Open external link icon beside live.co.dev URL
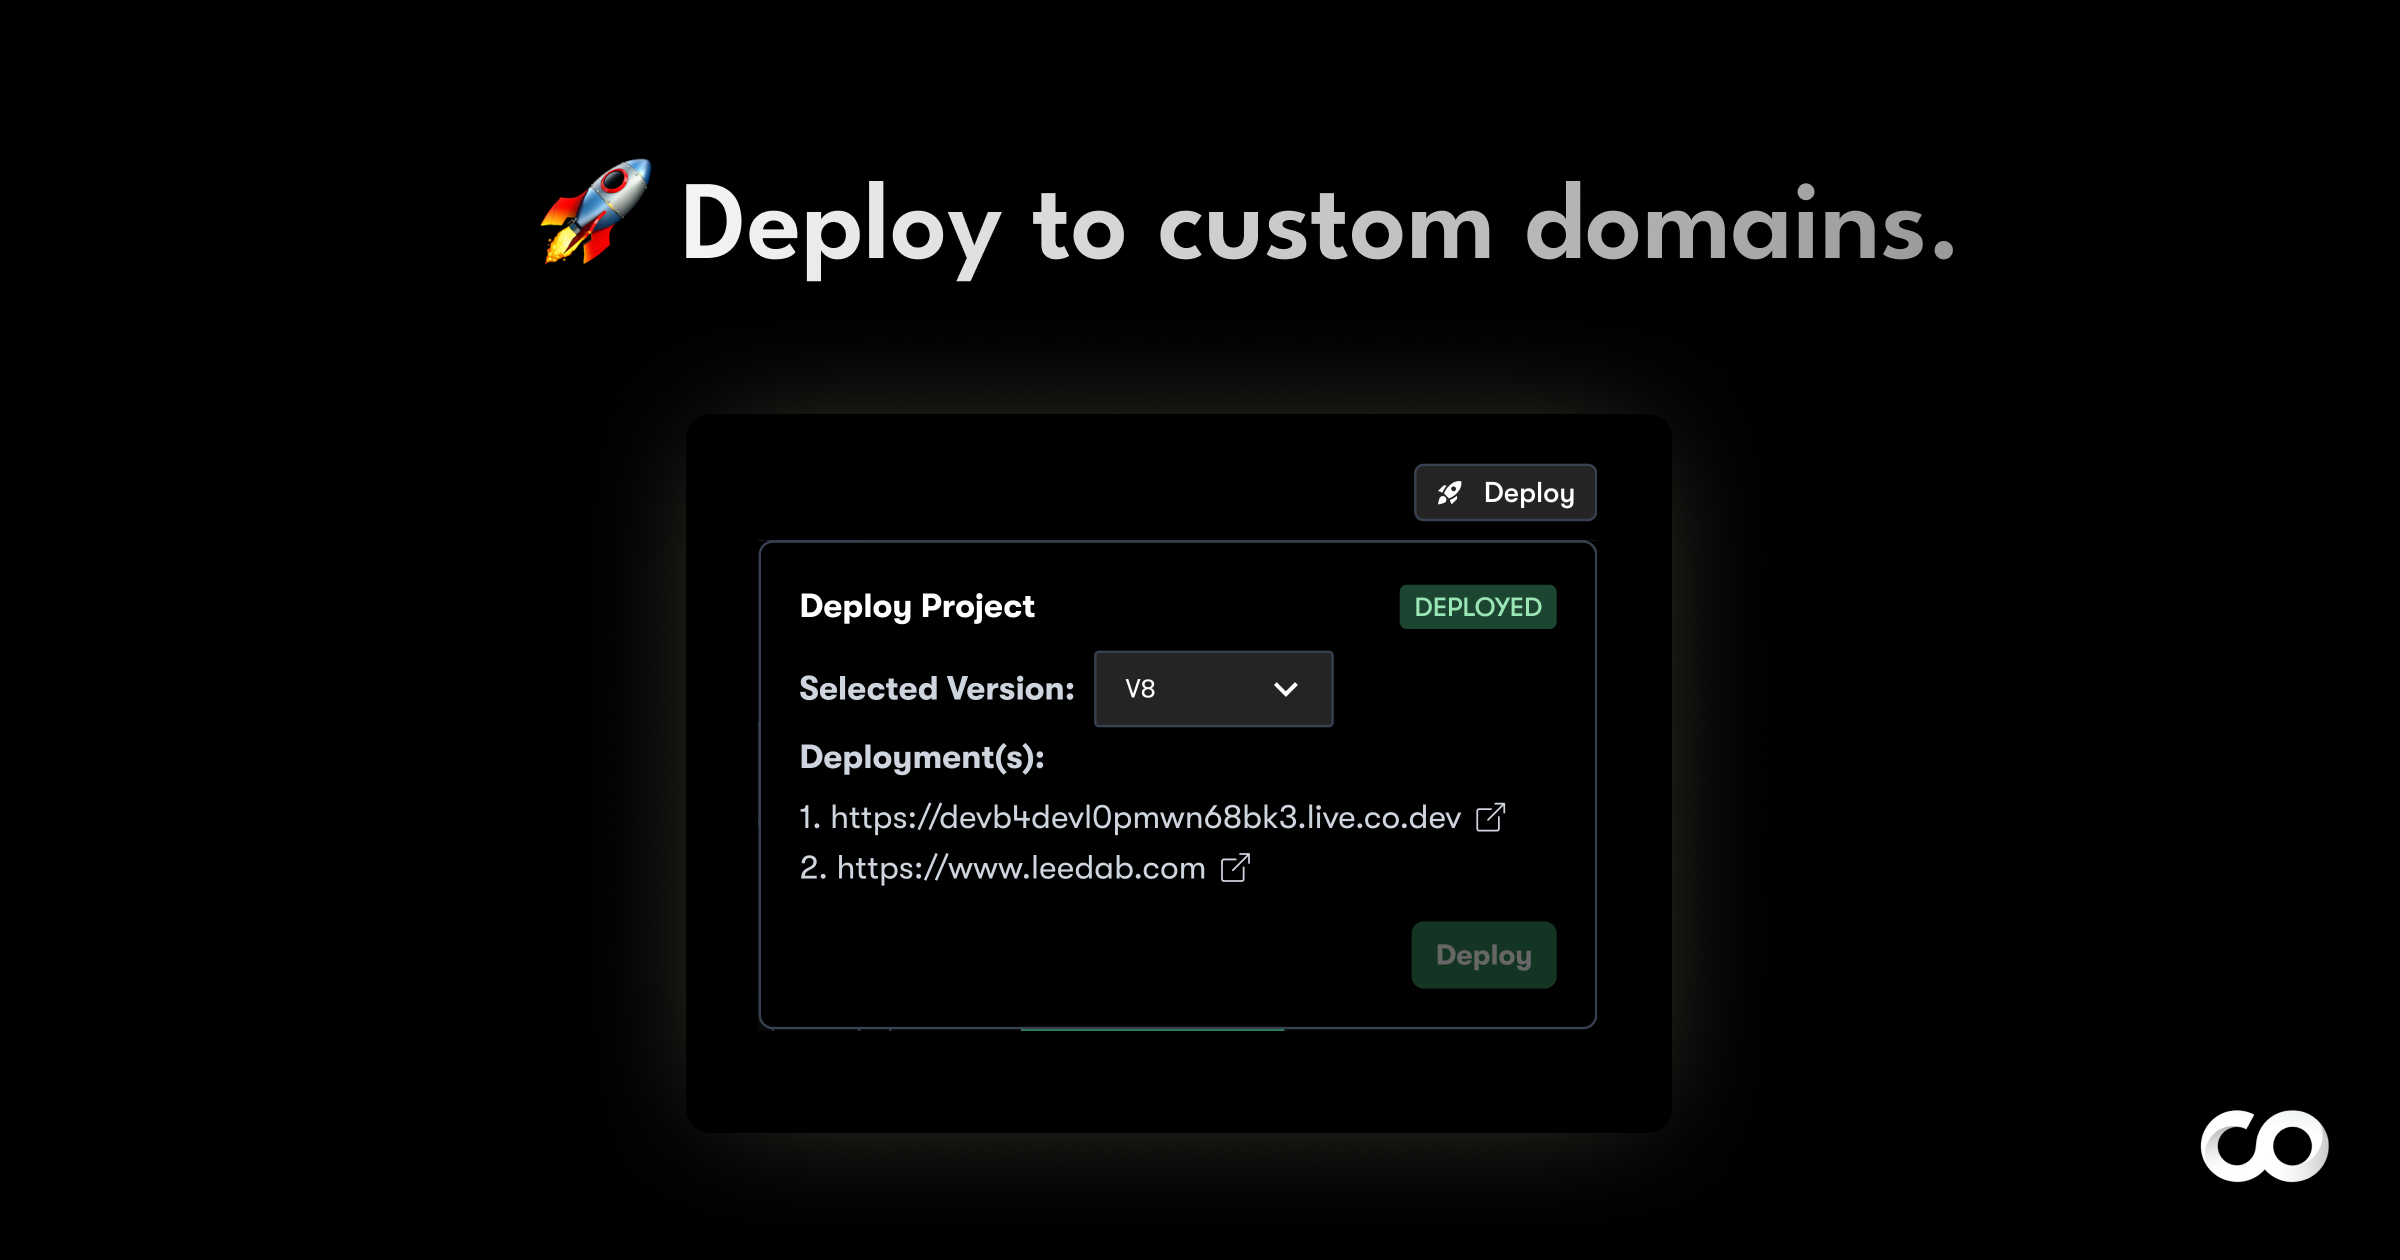 (x=1490, y=818)
